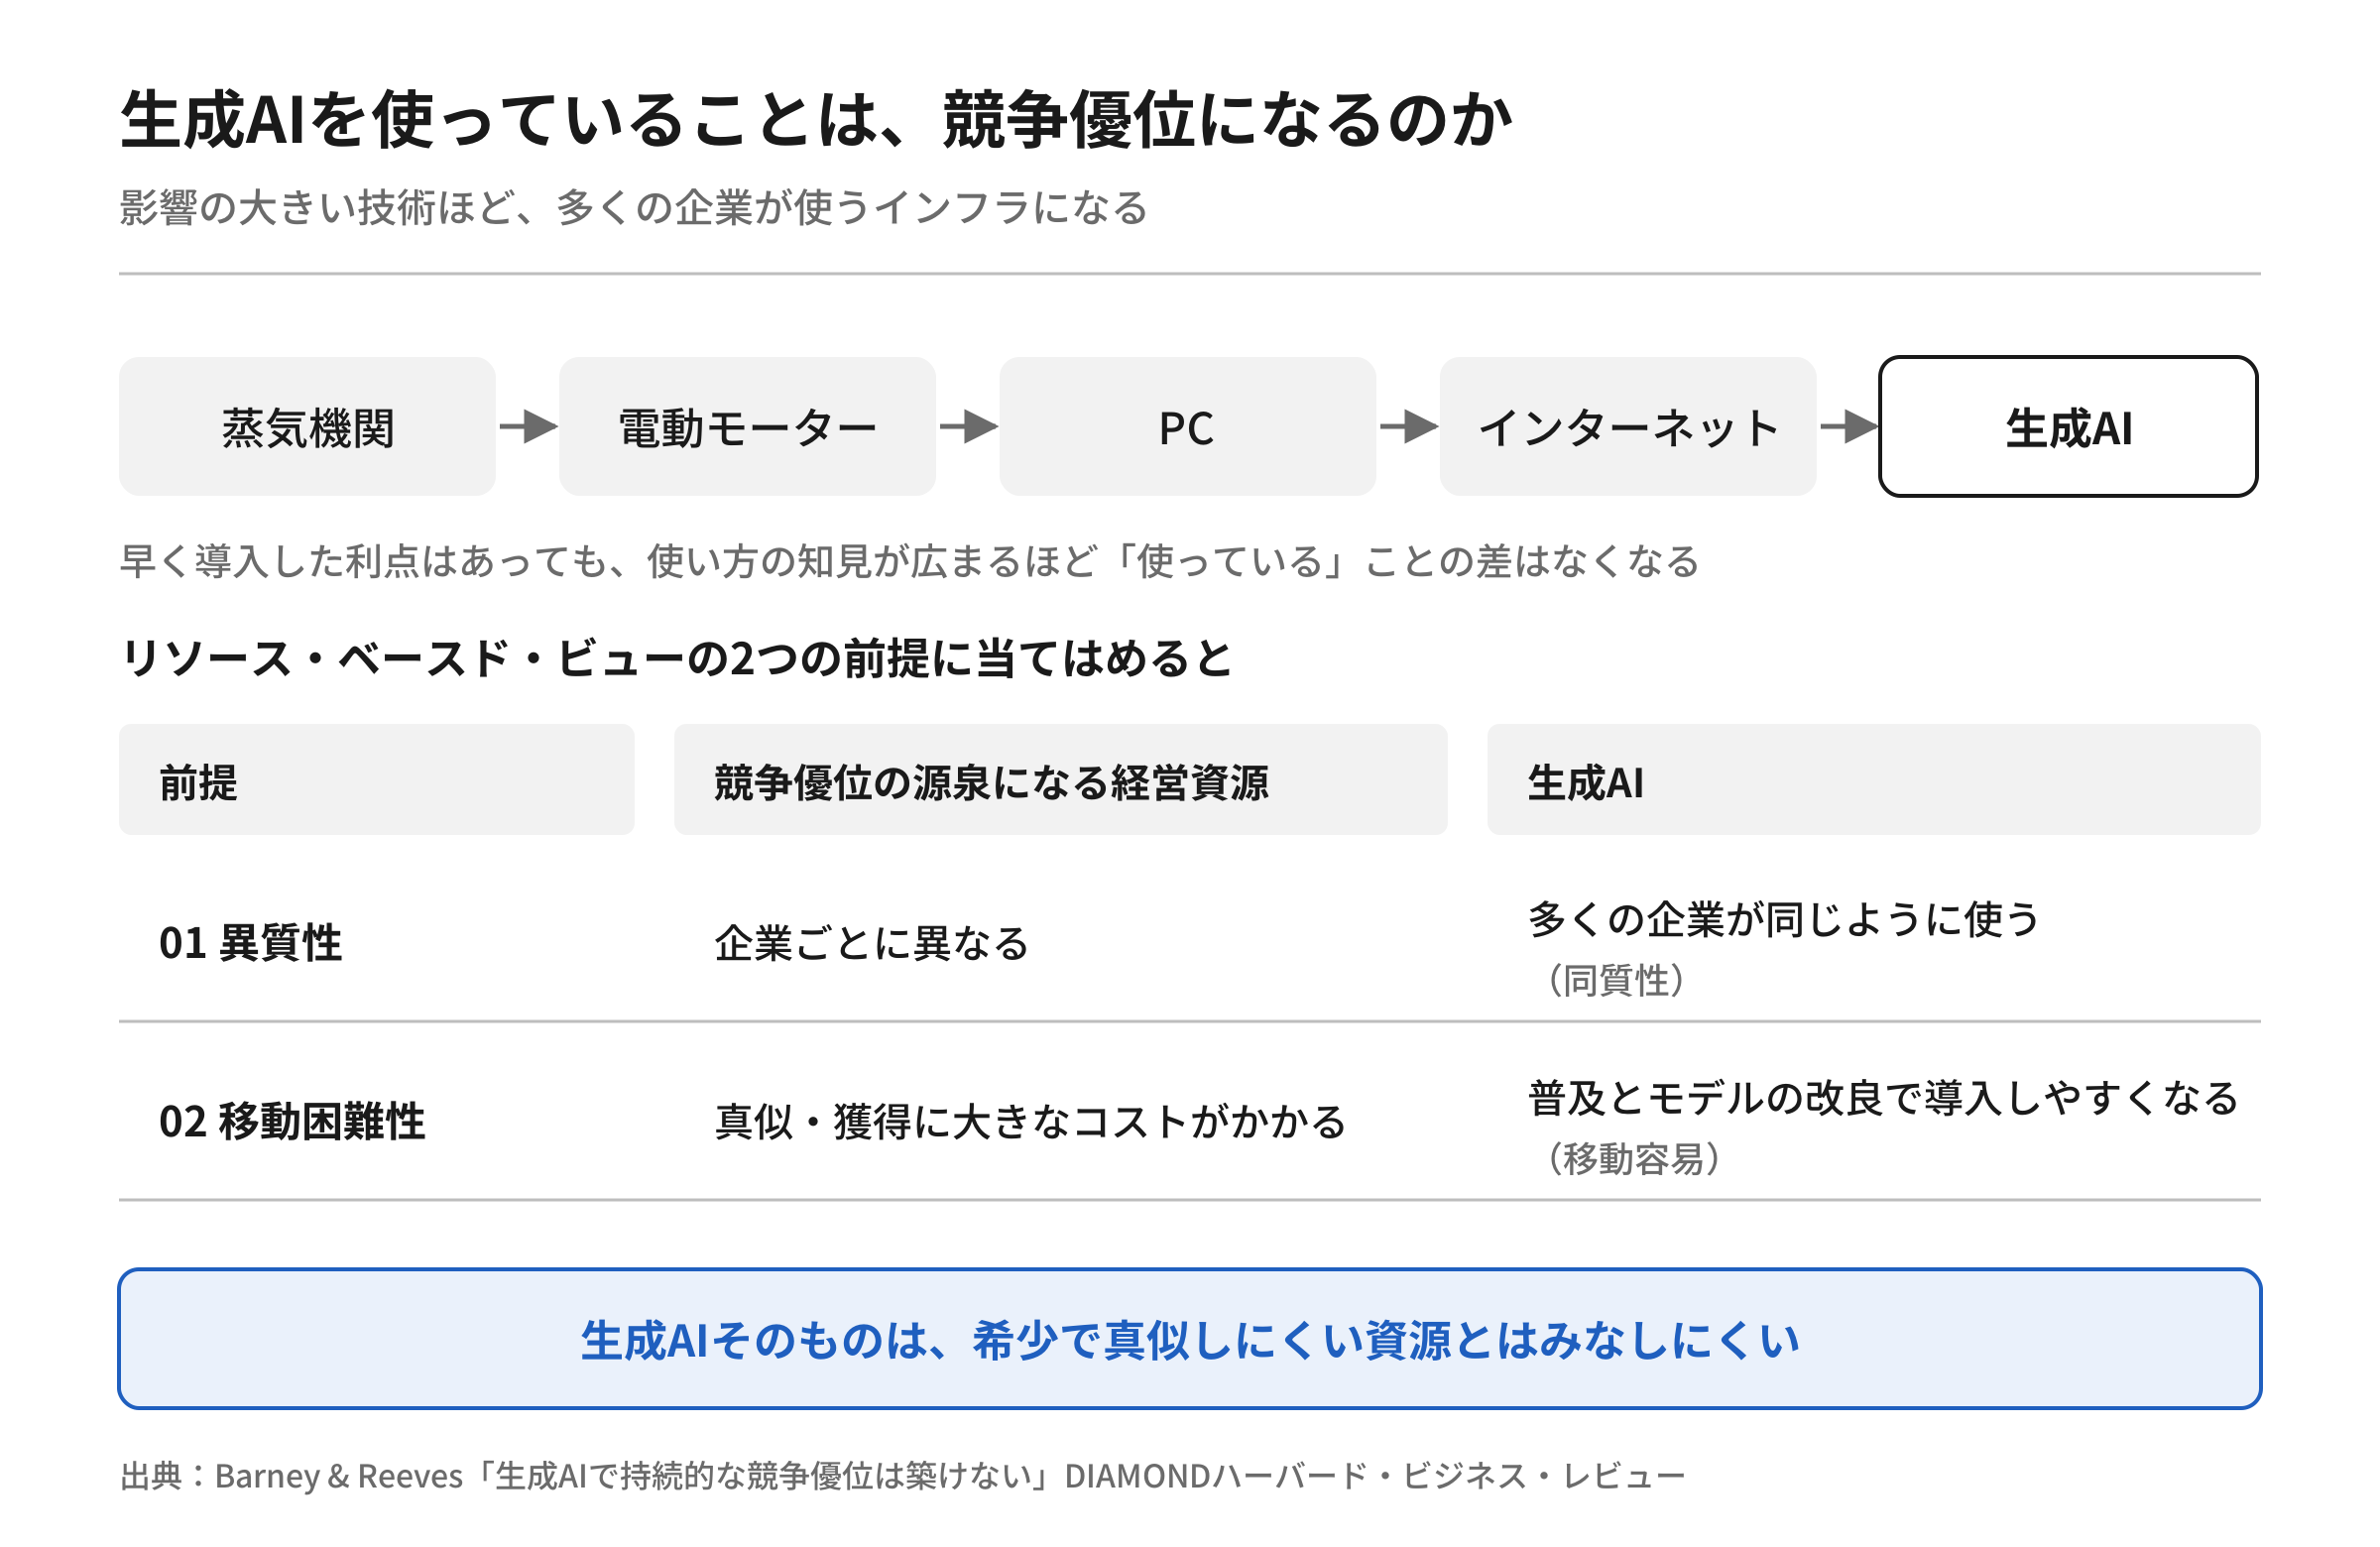The width and height of the screenshot is (2380, 1547).
Task: Click the heading リソース・ベースド・ビューの2つの前提
Action: pyautogui.click(x=676, y=659)
